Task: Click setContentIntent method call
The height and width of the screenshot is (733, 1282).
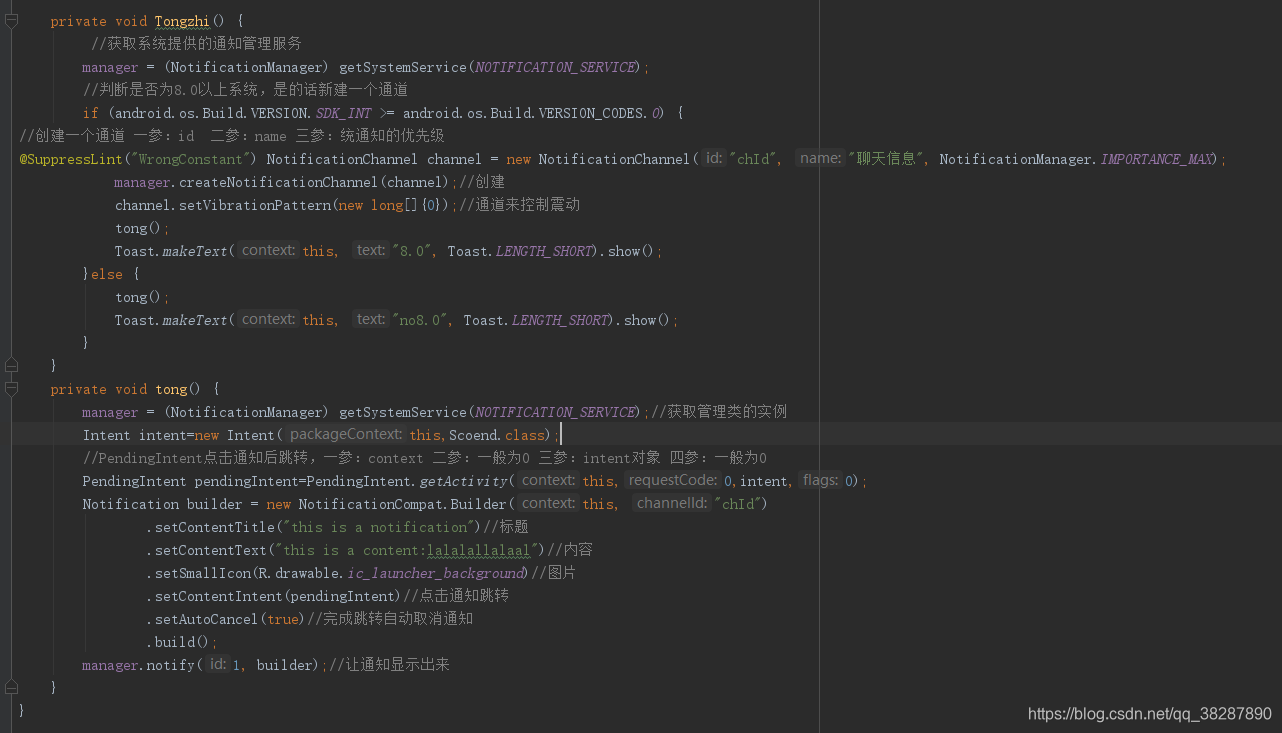Action: click(x=218, y=596)
